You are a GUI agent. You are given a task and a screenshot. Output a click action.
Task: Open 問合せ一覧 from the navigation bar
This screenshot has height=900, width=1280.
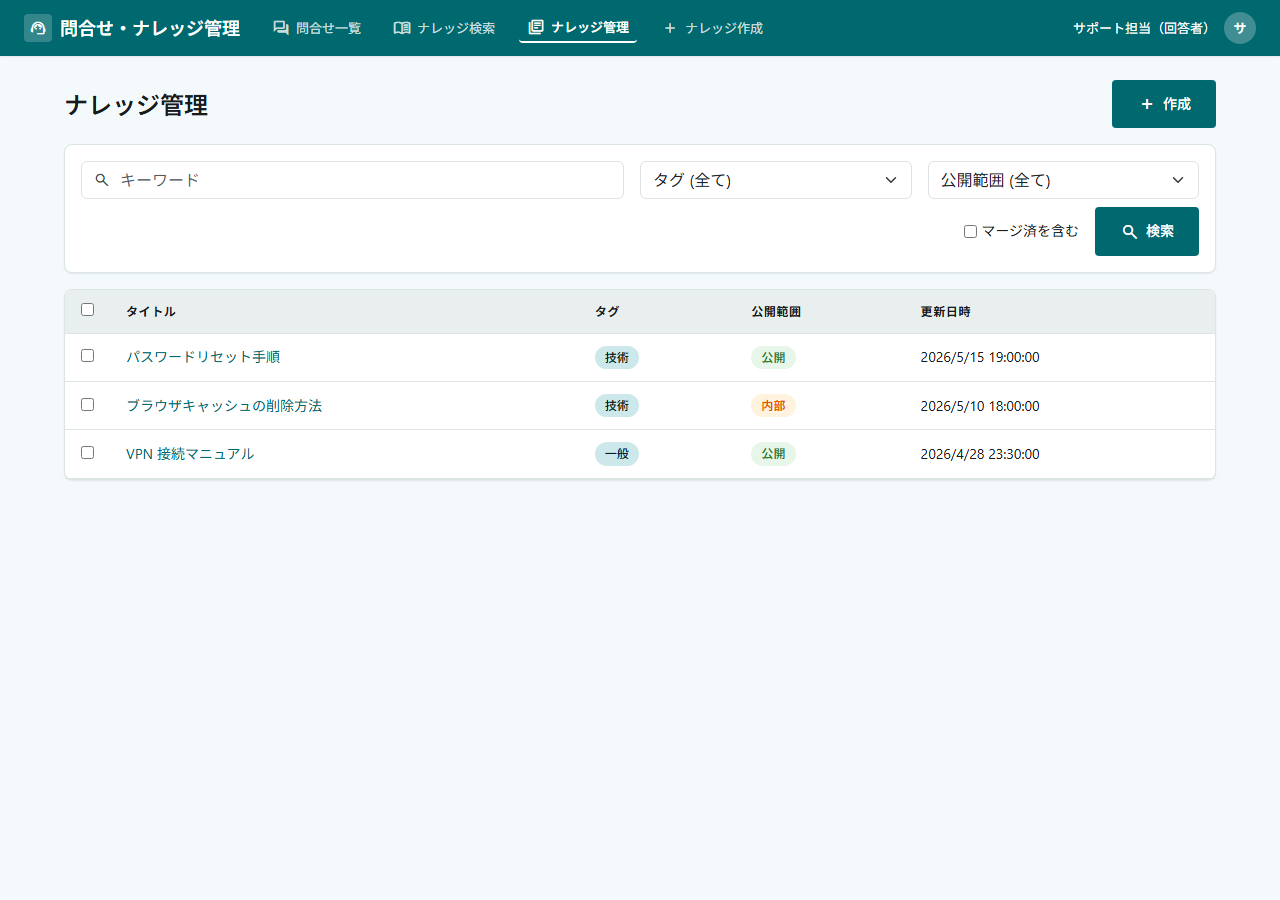tap(317, 28)
